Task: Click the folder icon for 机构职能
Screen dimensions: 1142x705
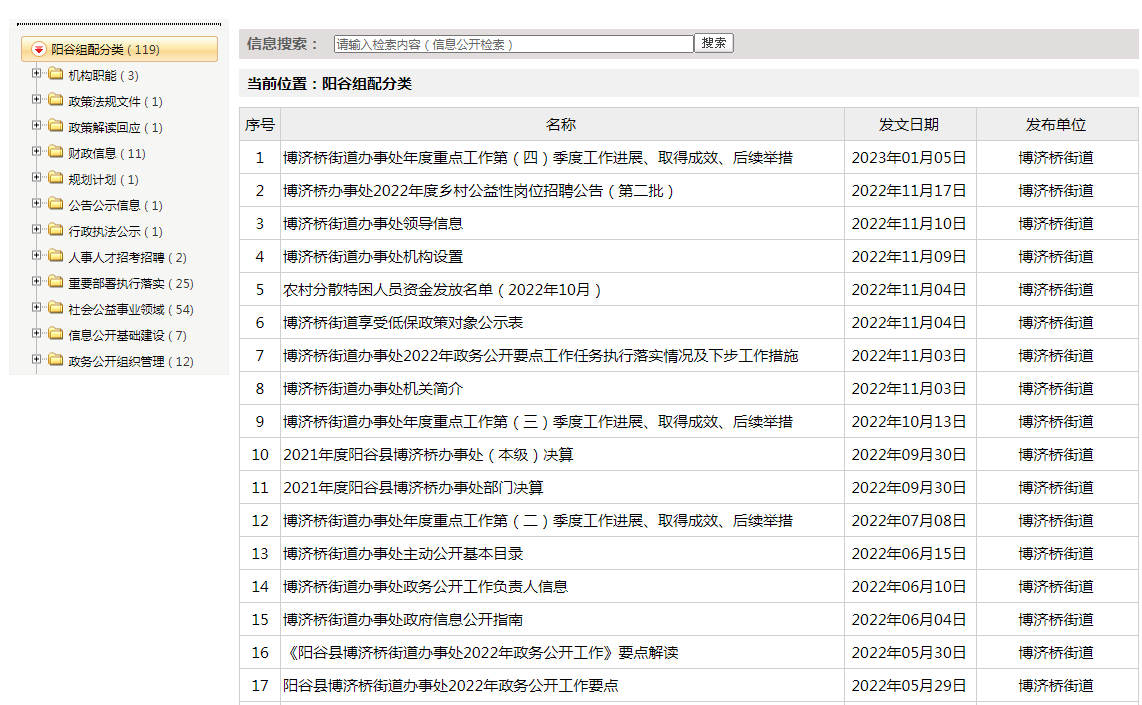Action: click(55, 74)
